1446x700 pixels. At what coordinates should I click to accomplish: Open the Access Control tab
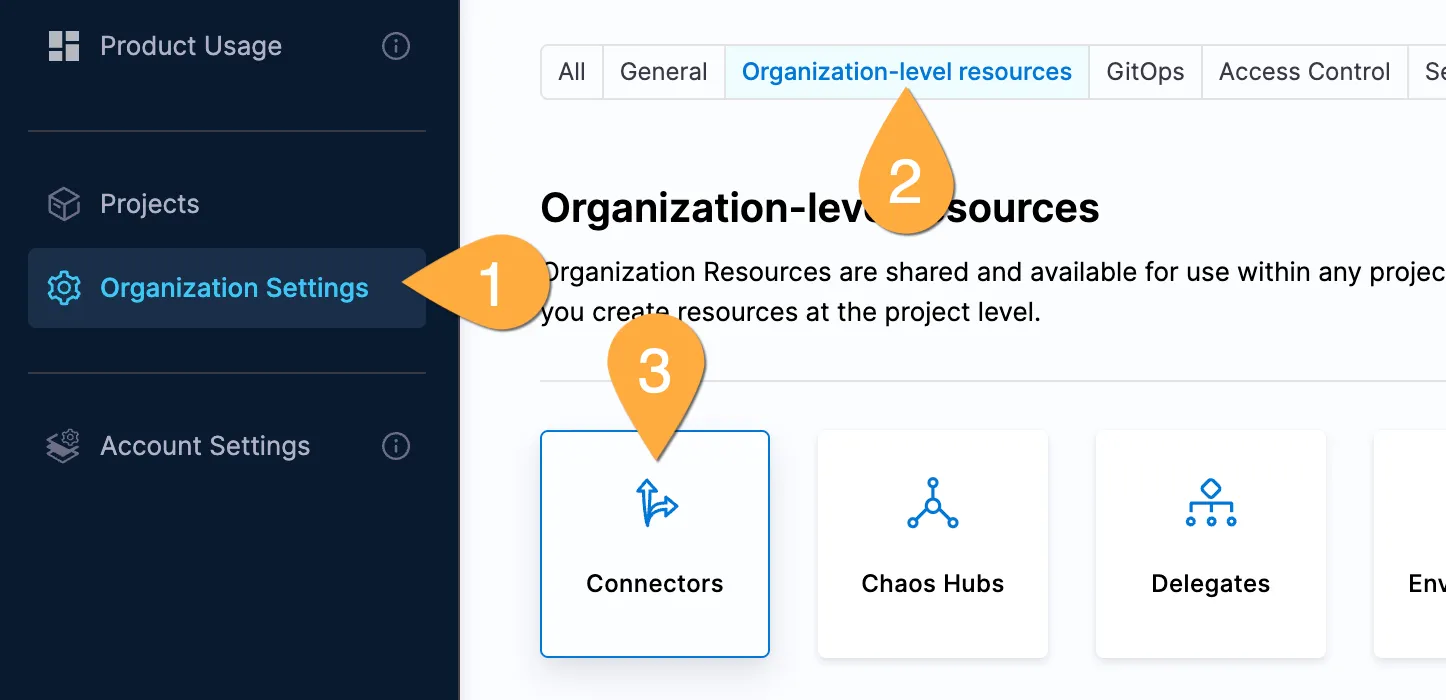pyautogui.click(x=1304, y=72)
